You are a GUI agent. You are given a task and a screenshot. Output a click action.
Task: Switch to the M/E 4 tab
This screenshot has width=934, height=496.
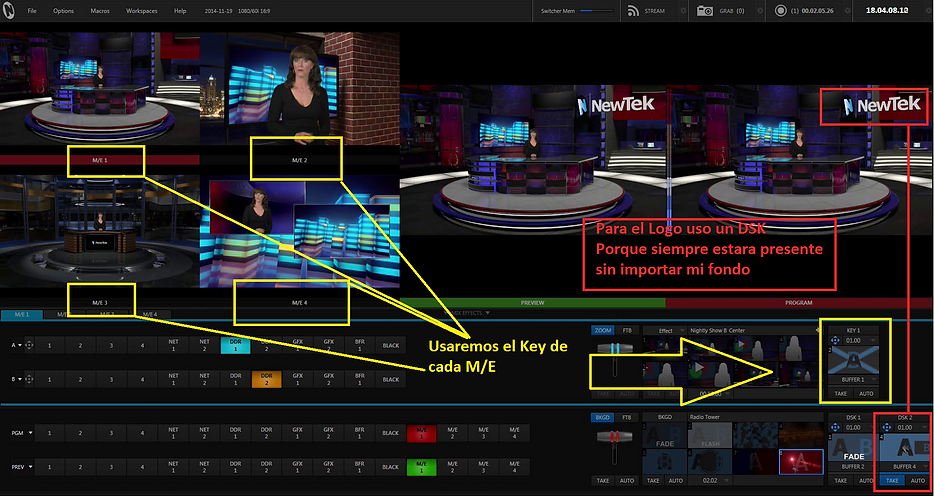tap(150, 314)
